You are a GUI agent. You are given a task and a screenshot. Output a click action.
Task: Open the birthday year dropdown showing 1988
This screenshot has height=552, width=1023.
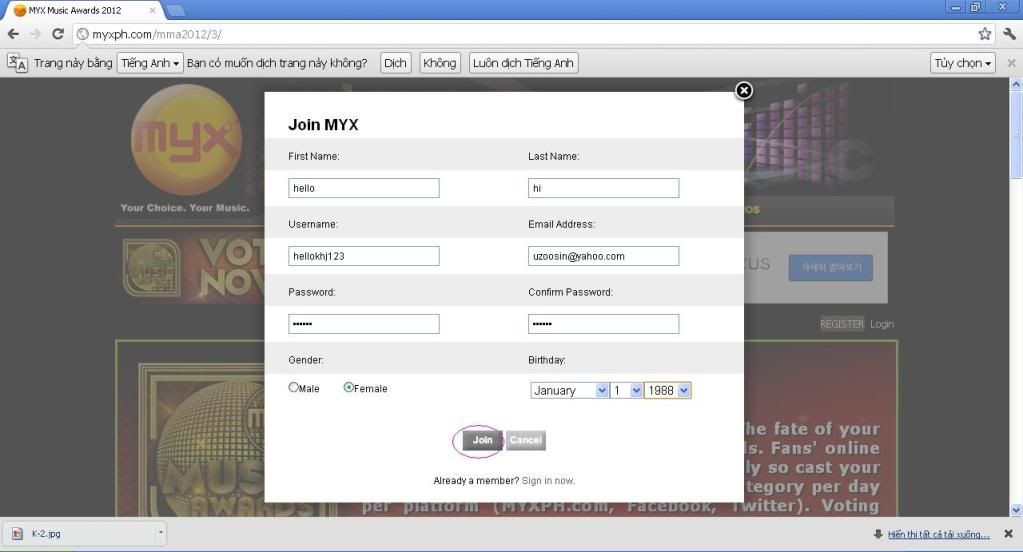(x=667, y=390)
